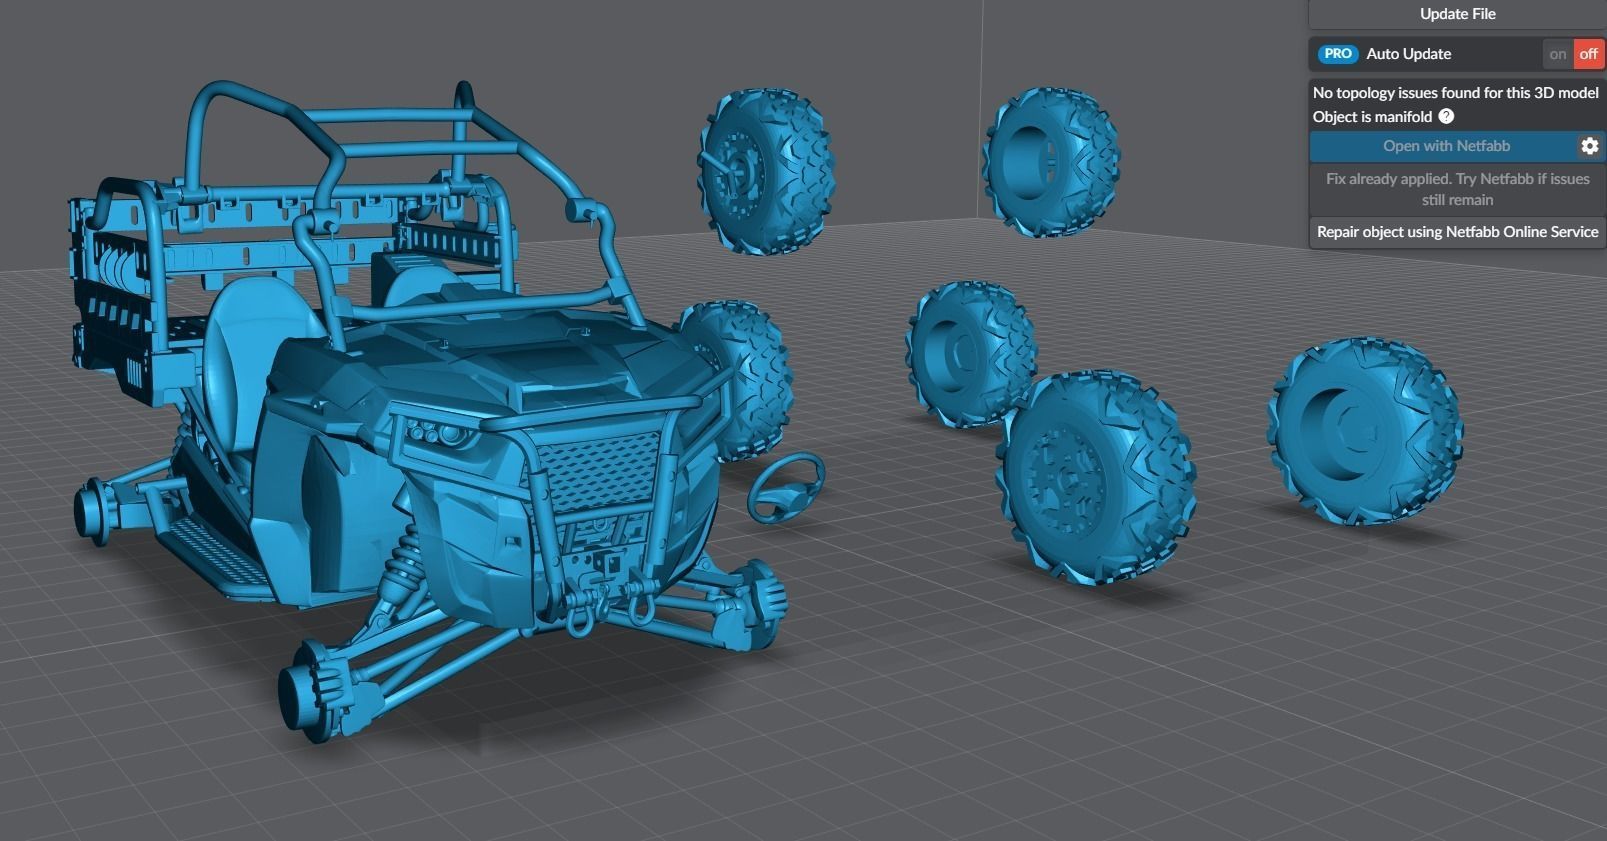Click Repair object using Netfabb Online Service
This screenshot has height=841, width=1607.
(1457, 232)
